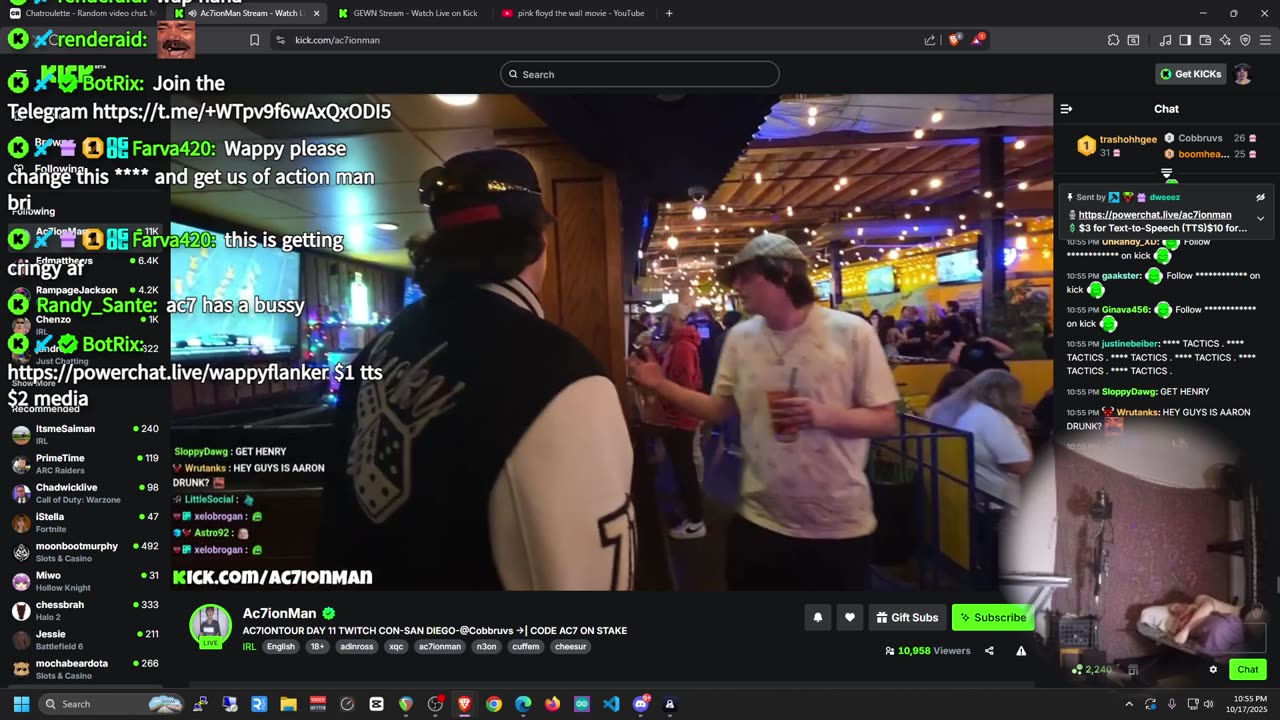Screen dimensions: 1280x720
Task: Click the cheesur tag
Action: click(x=570, y=647)
